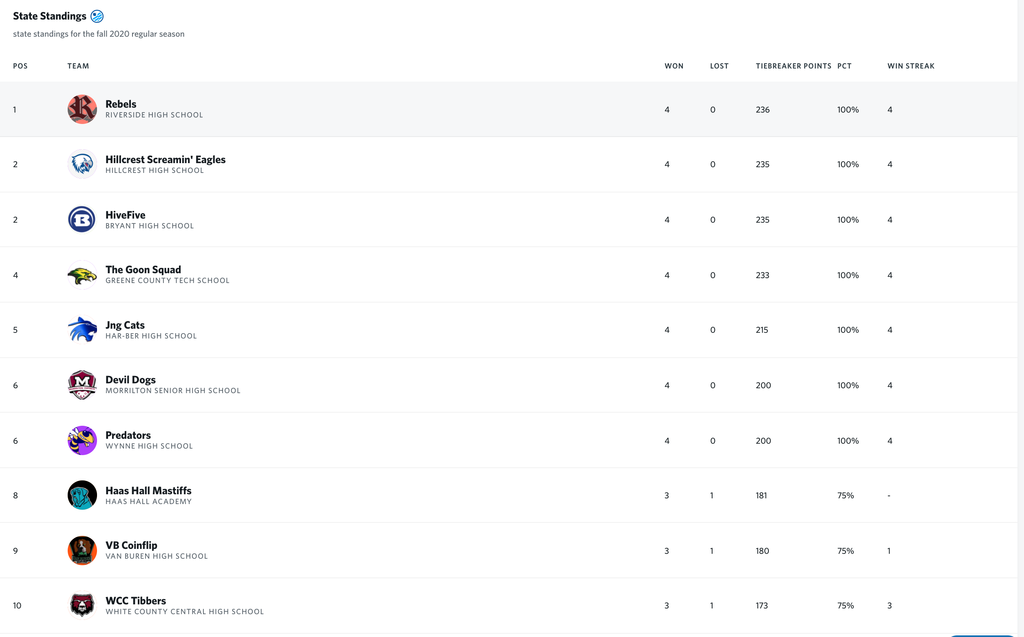The width and height of the screenshot is (1024, 637).
Task: Click tiebreaker points 173 for WCC Tibbers
Action: tap(762, 606)
